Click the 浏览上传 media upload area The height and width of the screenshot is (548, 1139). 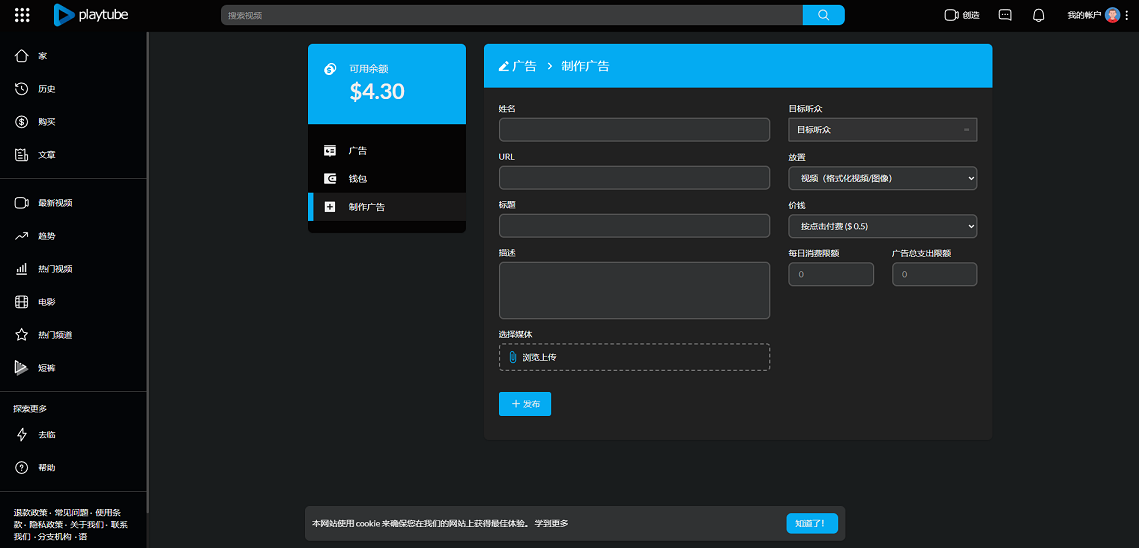634,357
